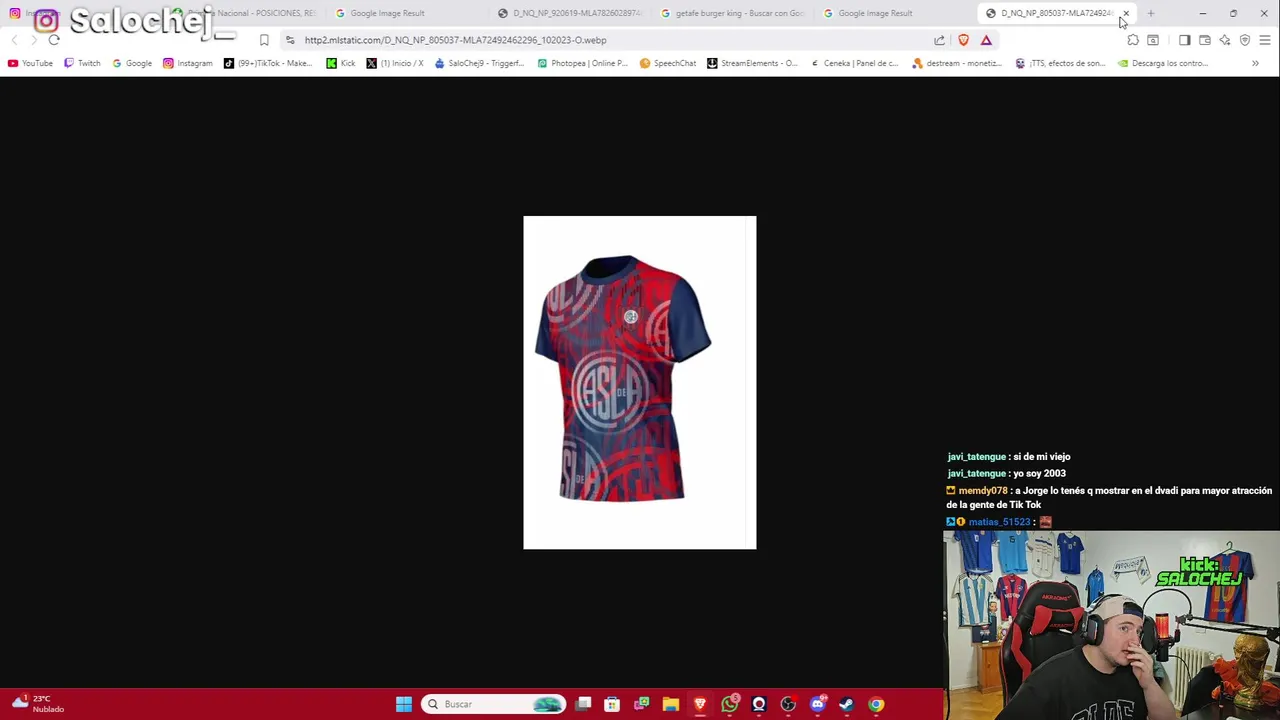Open the tab search toolbar icon

(1153, 40)
